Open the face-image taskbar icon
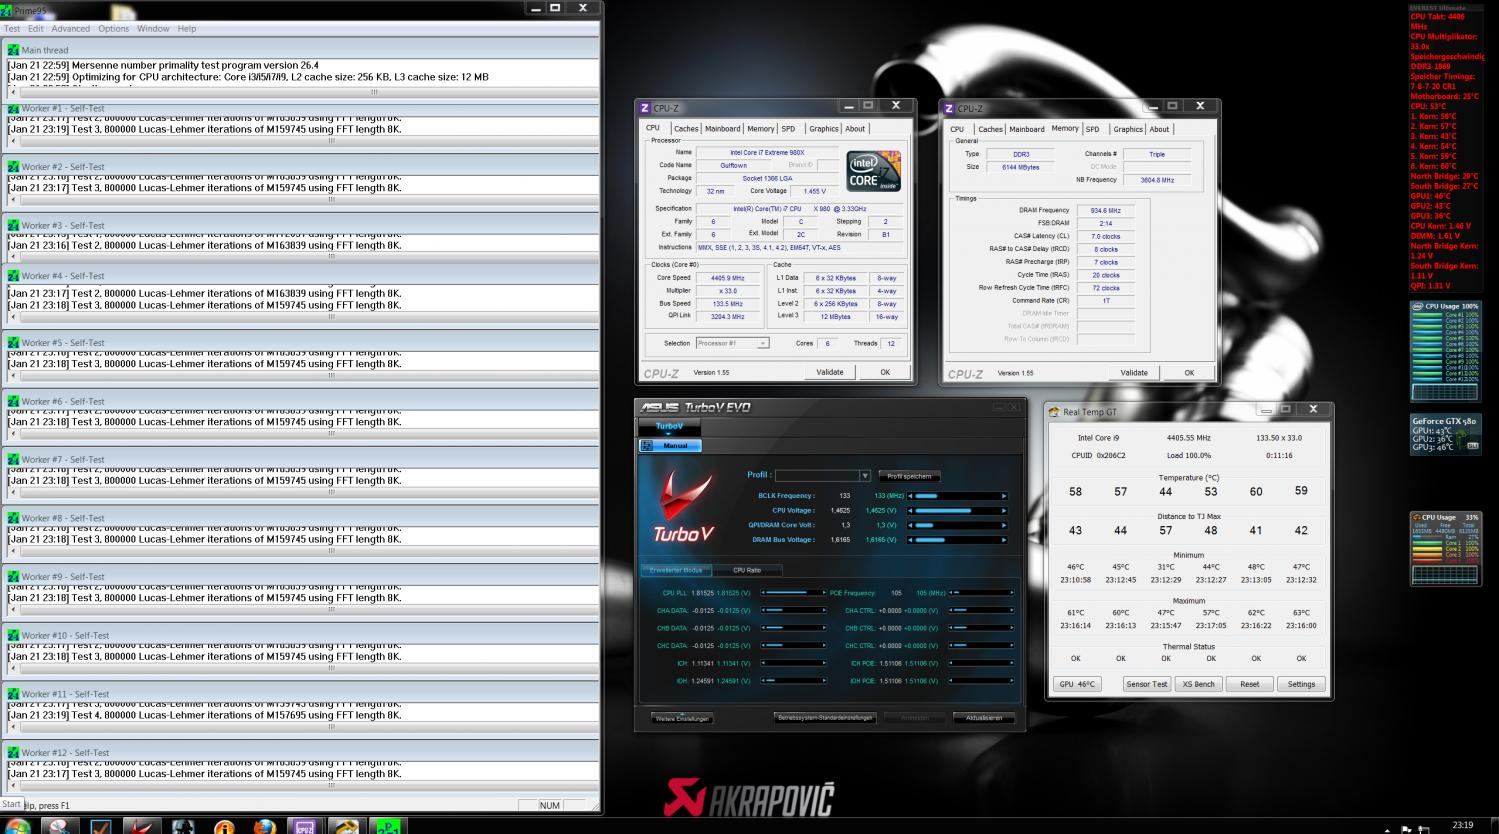Viewport: 1499px width, 834px height. tap(183, 827)
